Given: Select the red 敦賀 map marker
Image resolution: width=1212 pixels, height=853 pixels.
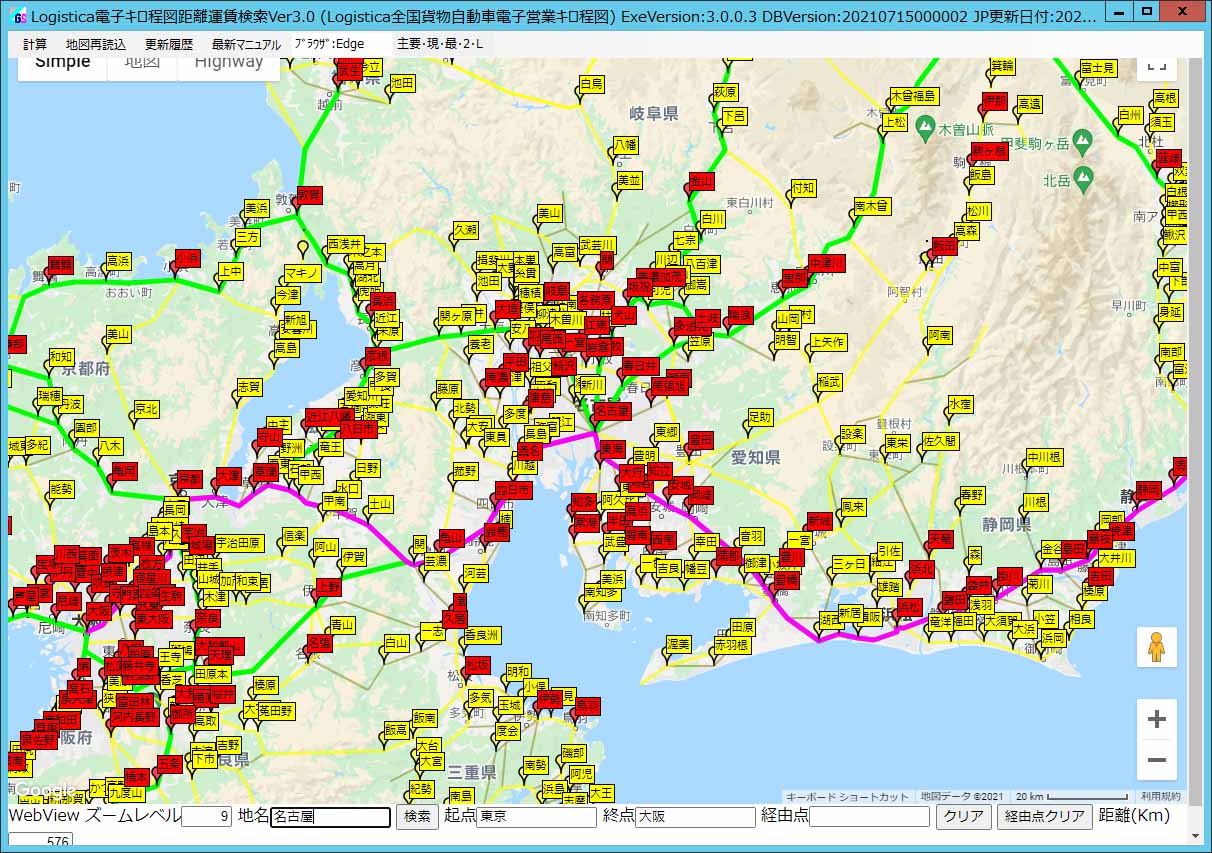Looking at the screenshot, I should pos(308,197).
